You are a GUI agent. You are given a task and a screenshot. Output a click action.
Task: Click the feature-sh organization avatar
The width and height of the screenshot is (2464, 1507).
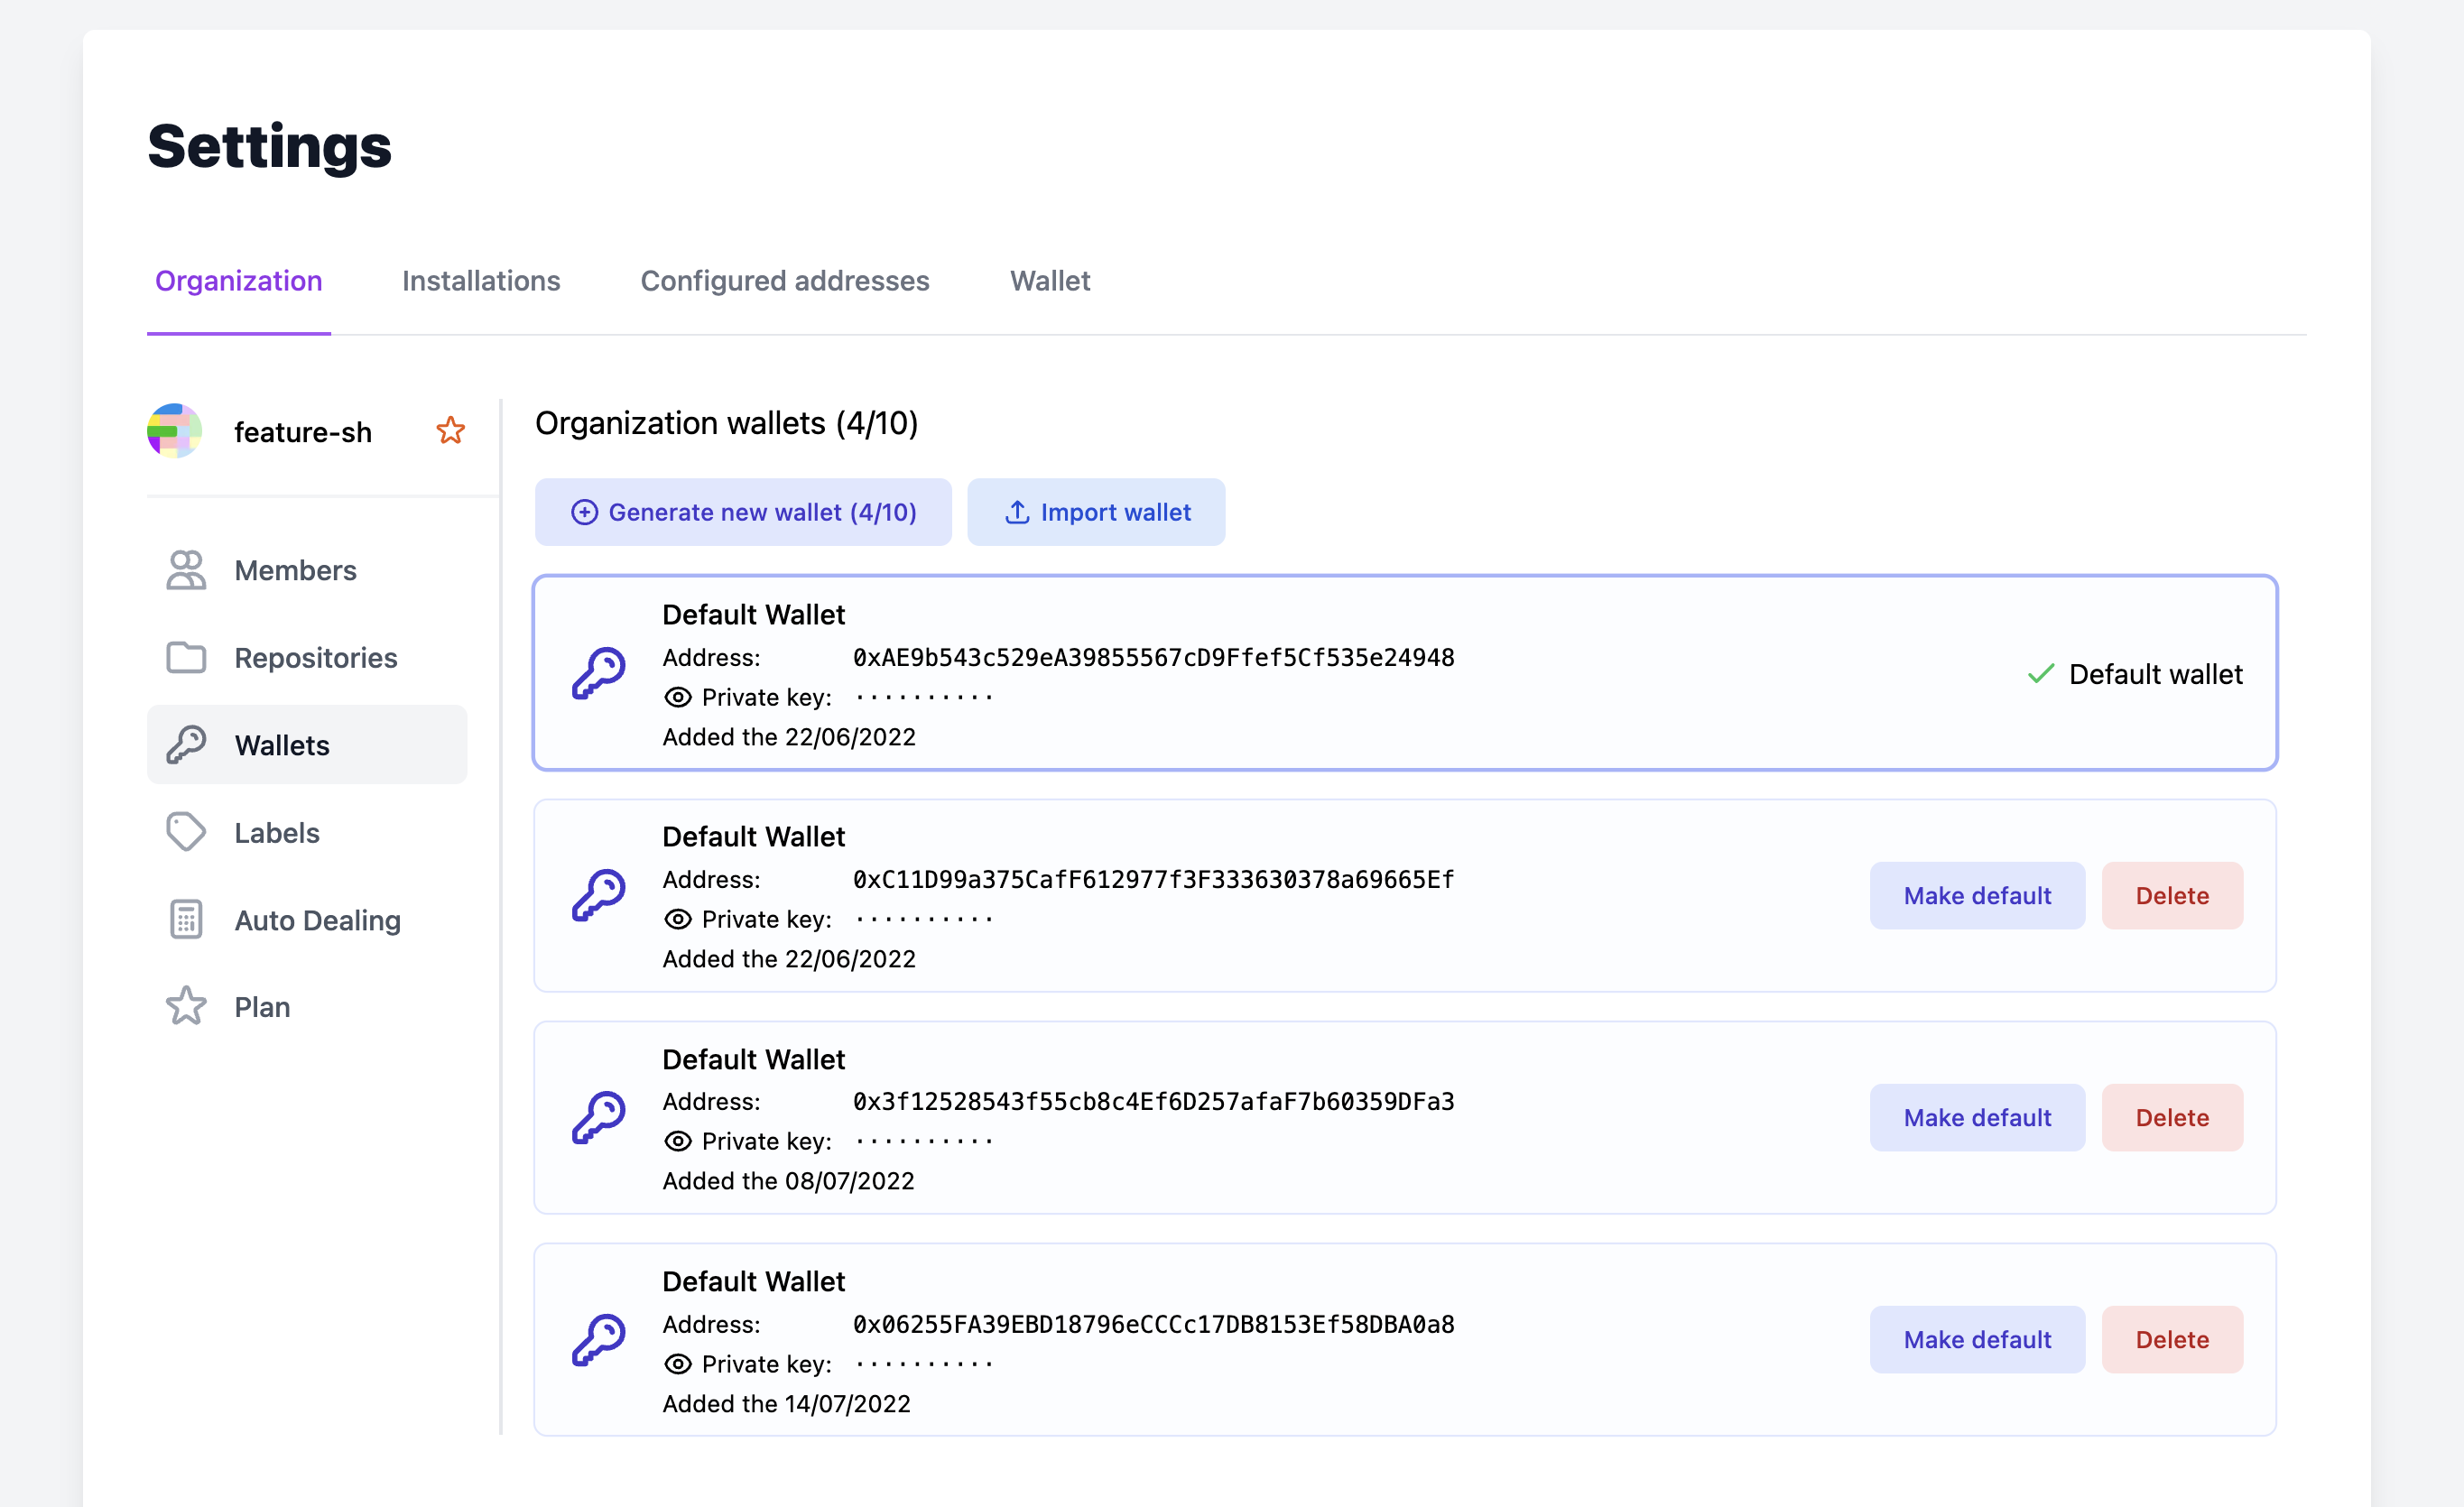tap(175, 431)
